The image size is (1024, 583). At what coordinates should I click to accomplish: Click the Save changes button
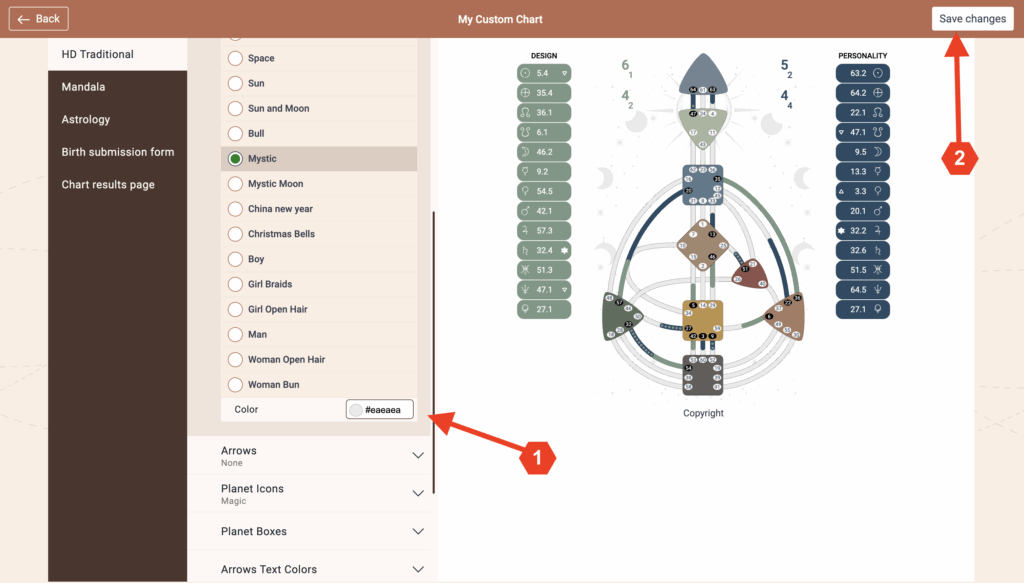coord(972,19)
